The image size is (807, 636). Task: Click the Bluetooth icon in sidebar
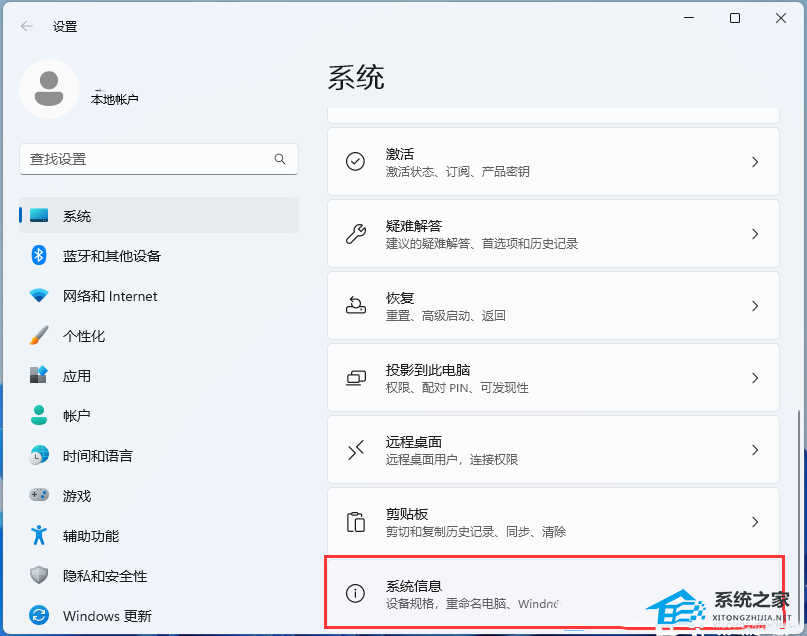click(39, 255)
